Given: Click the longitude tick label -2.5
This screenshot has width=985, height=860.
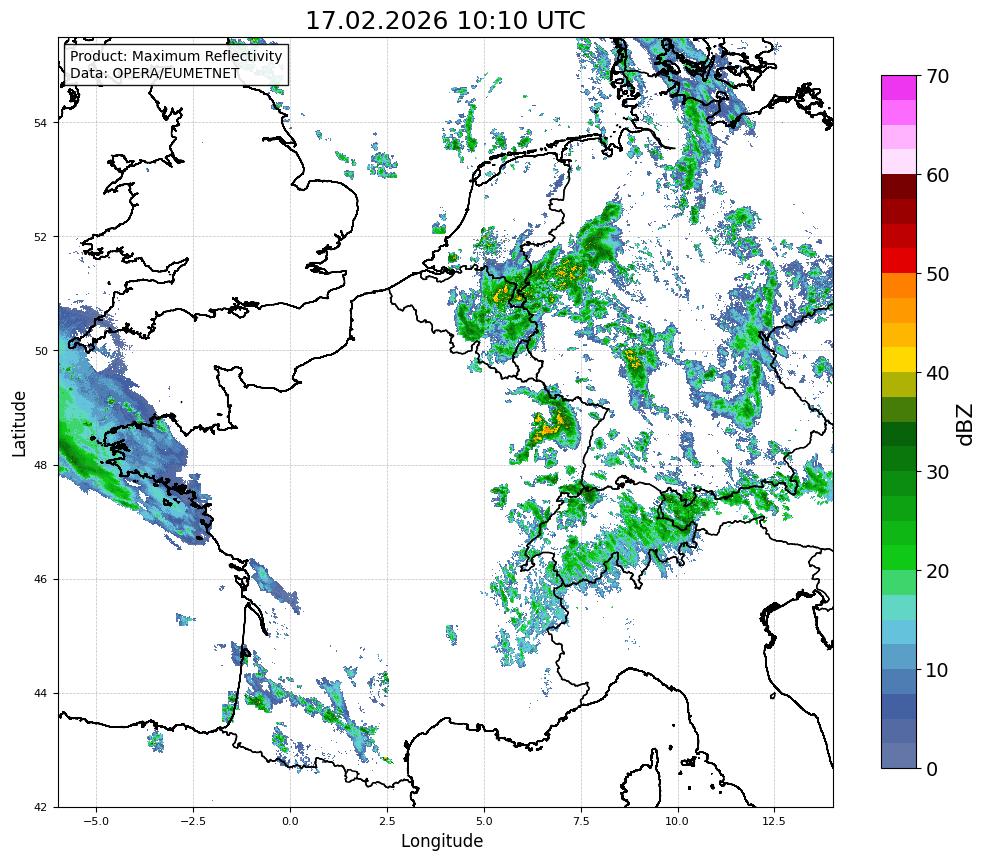Looking at the screenshot, I should click(x=193, y=821).
